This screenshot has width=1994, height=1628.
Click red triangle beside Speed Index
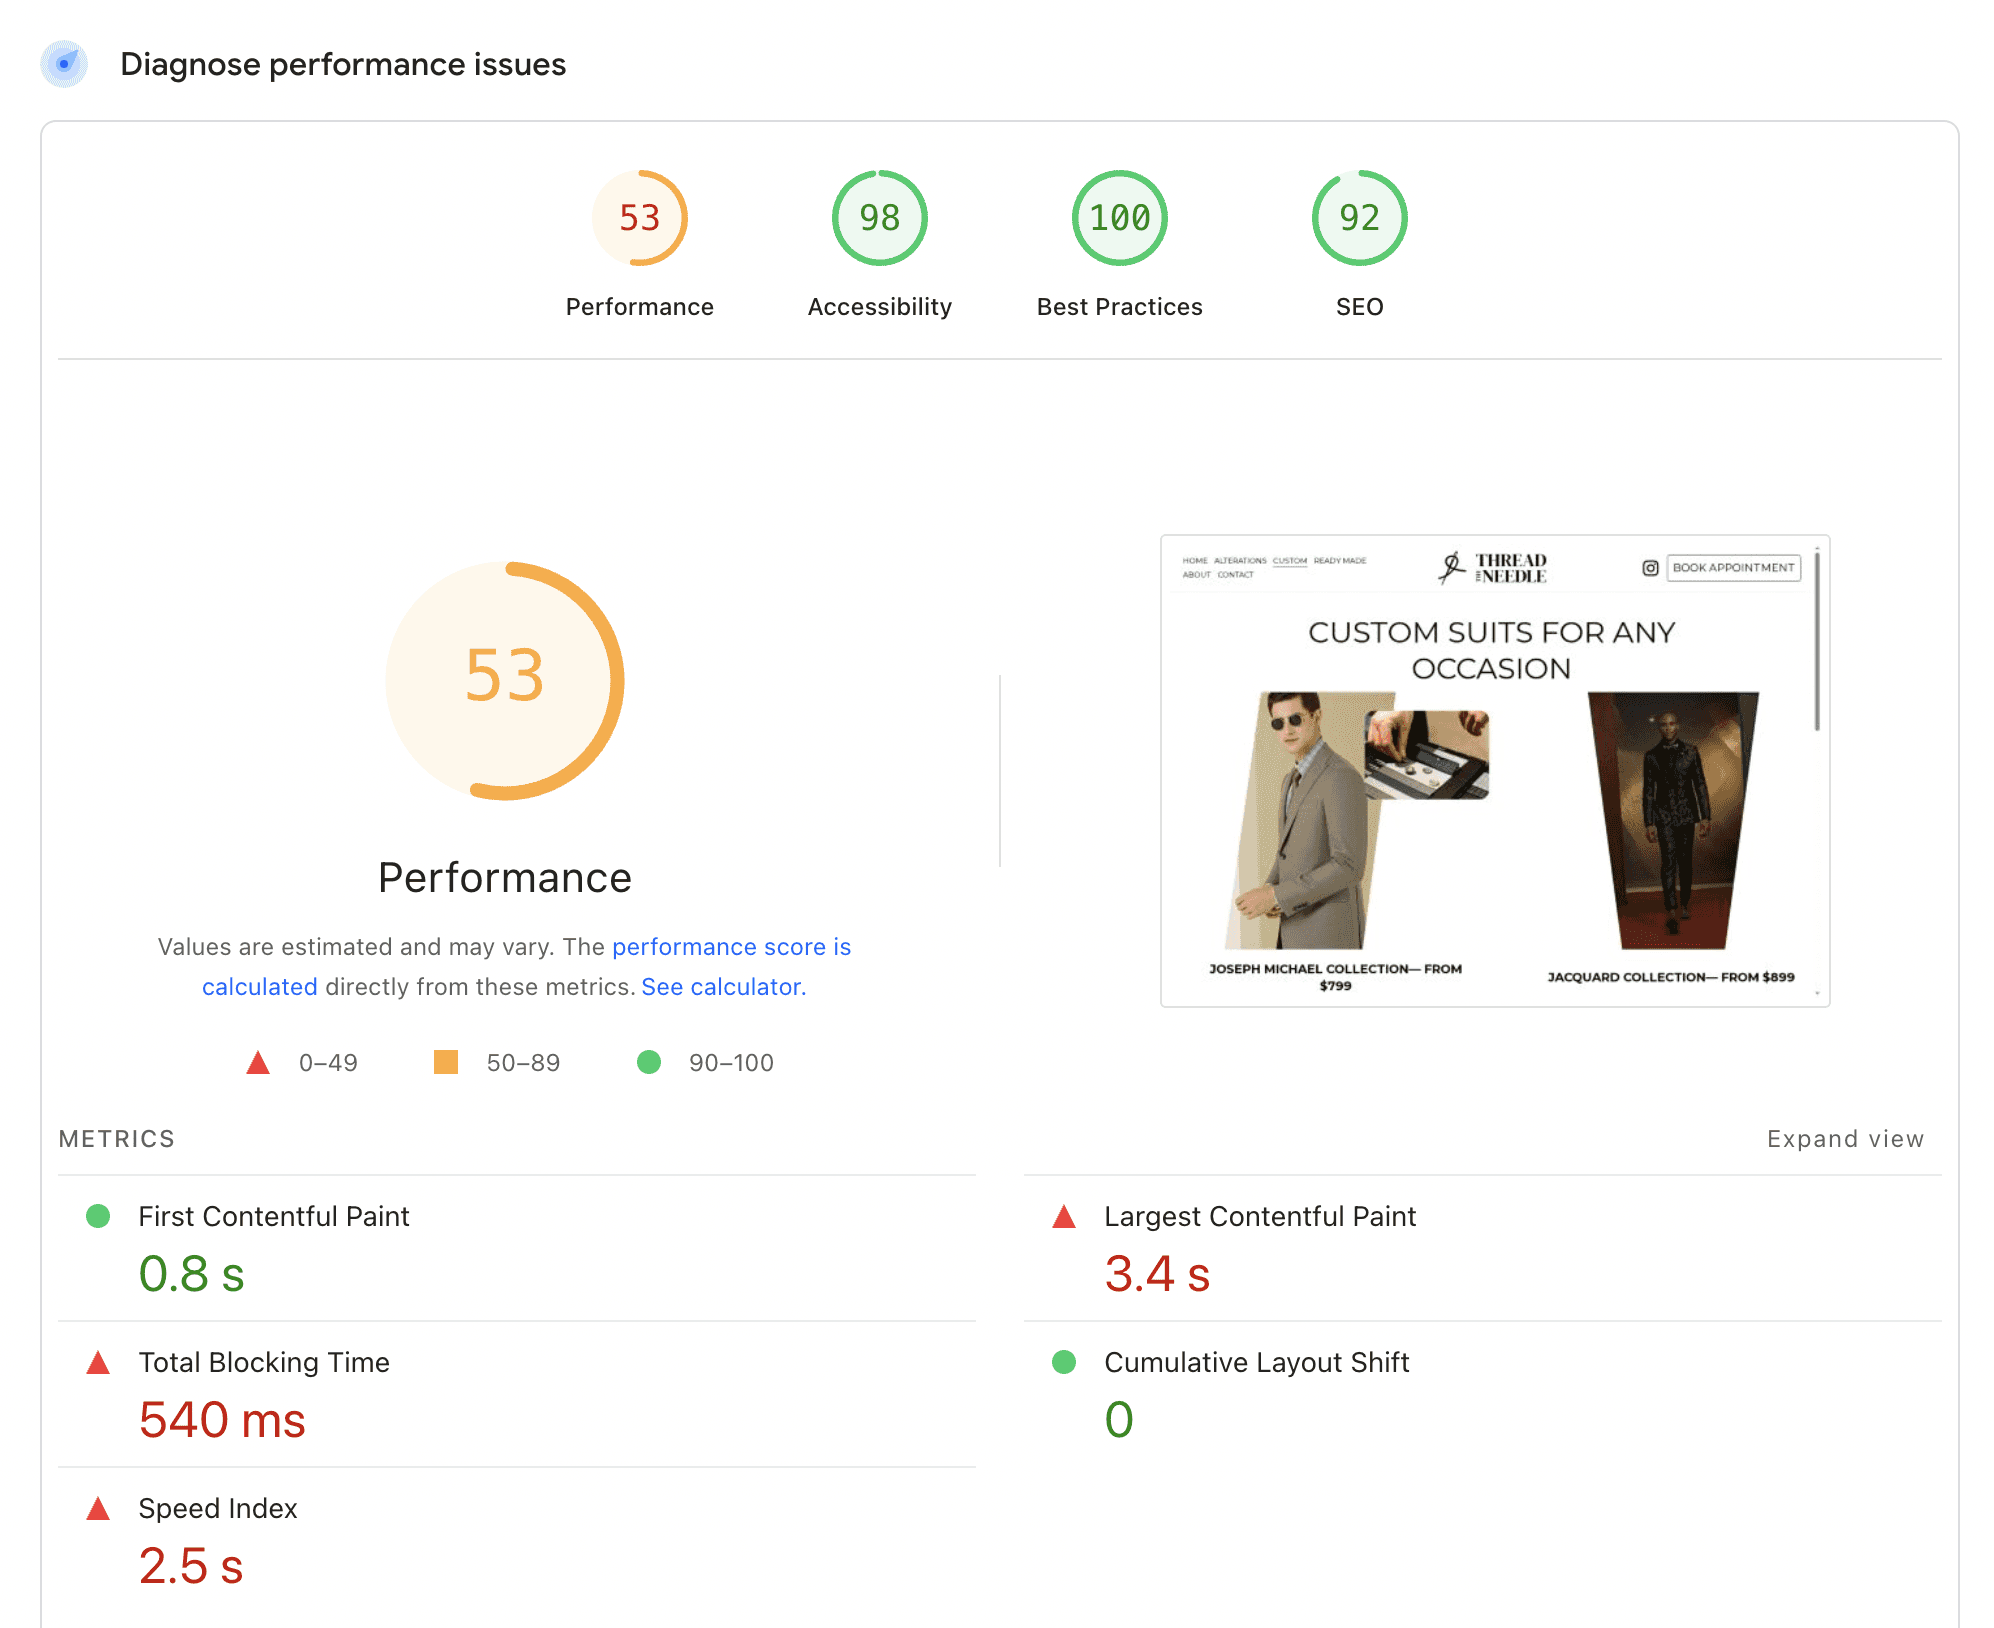[98, 1509]
